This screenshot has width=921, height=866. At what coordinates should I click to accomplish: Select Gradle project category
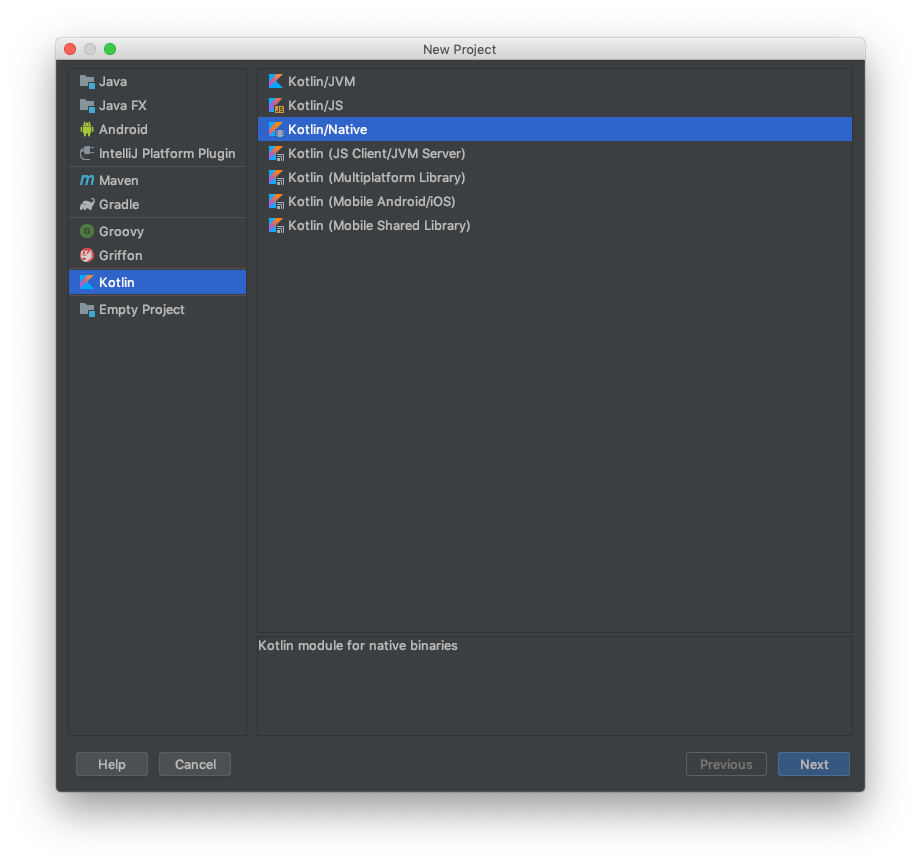157,204
